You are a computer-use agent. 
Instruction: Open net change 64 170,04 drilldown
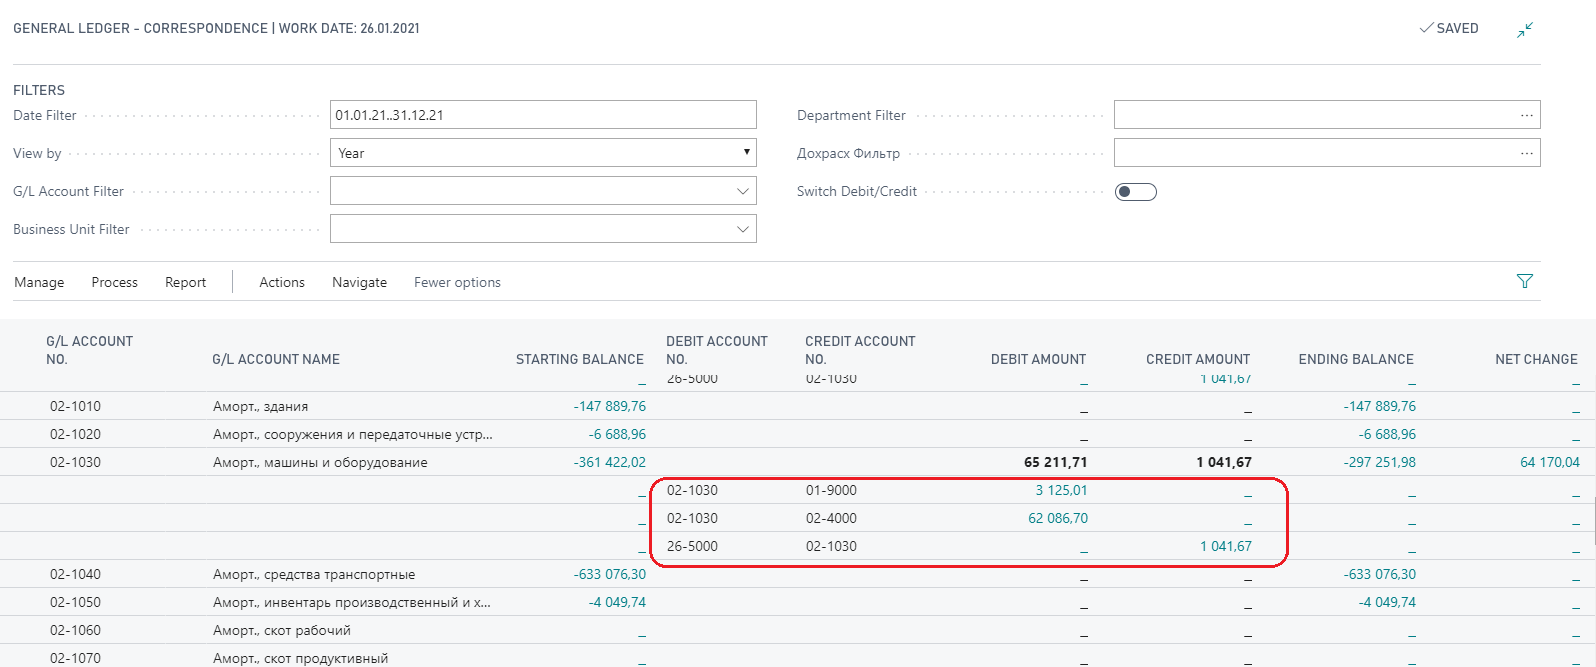click(1550, 462)
